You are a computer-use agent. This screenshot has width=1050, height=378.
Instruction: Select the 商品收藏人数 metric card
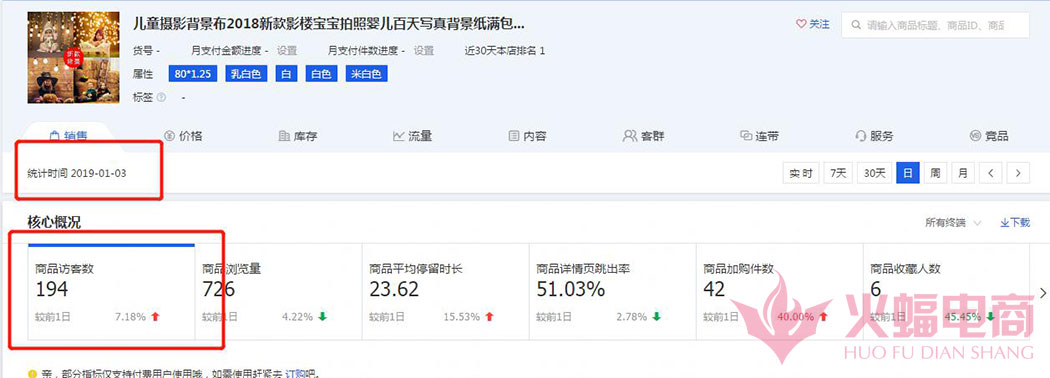(946, 292)
